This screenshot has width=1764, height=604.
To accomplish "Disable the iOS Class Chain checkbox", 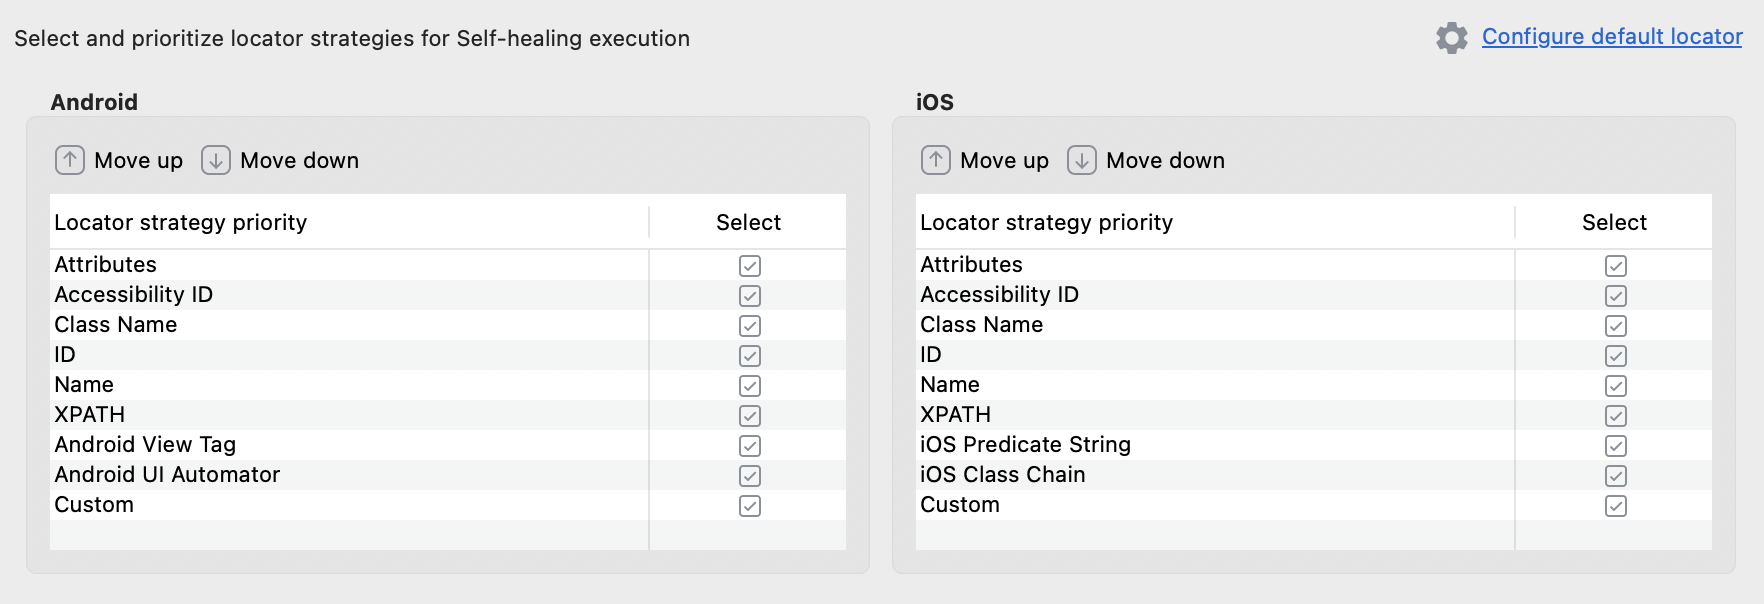I will 1616,476.
